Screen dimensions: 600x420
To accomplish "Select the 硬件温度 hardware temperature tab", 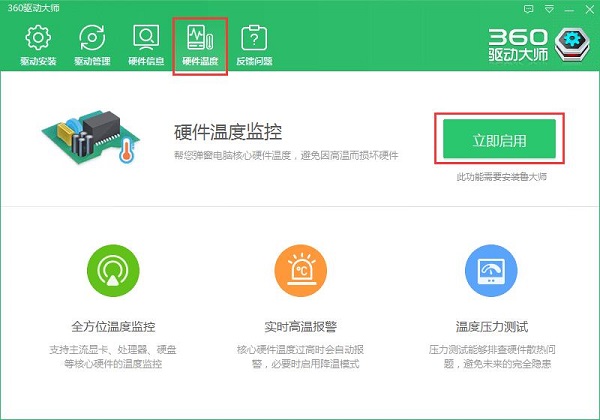I will 200,46.
